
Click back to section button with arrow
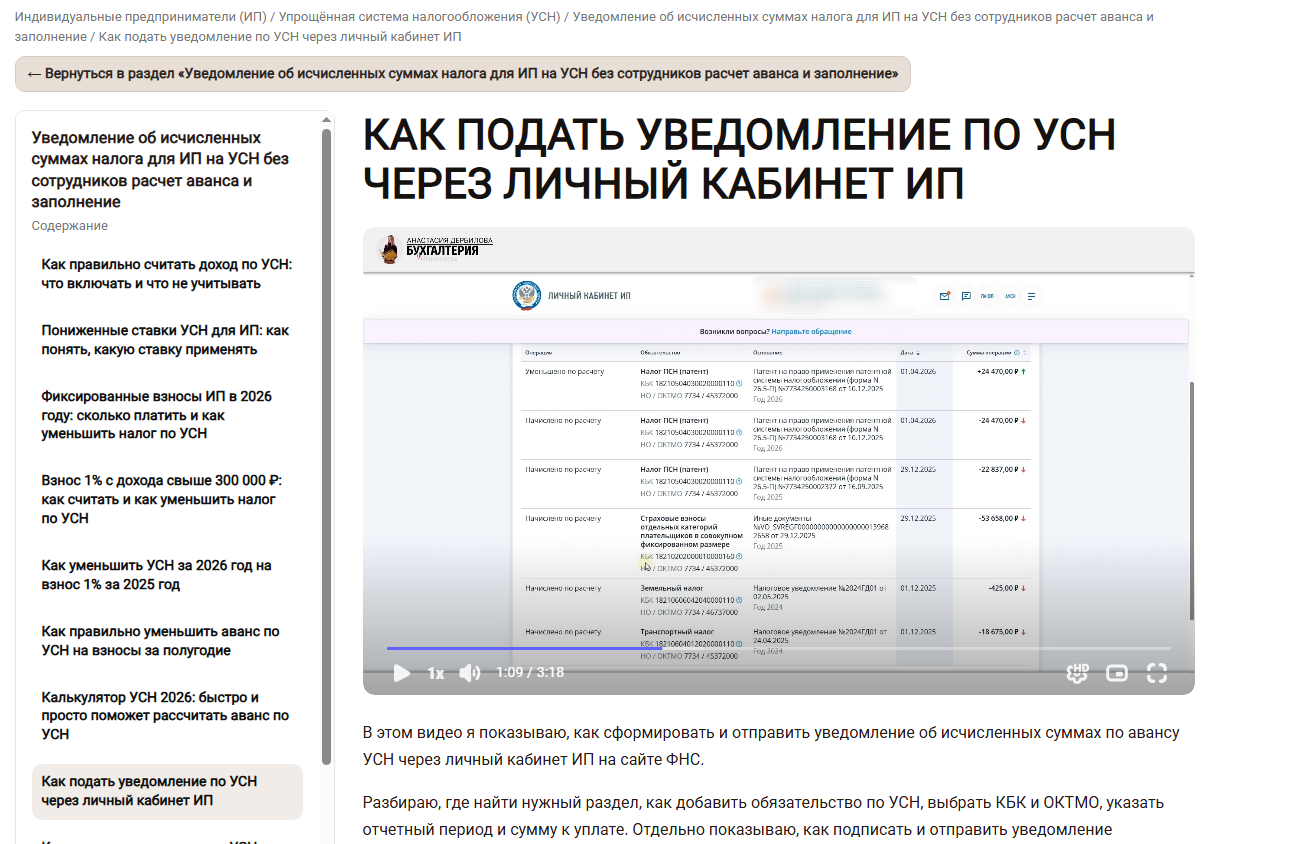[463, 74]
